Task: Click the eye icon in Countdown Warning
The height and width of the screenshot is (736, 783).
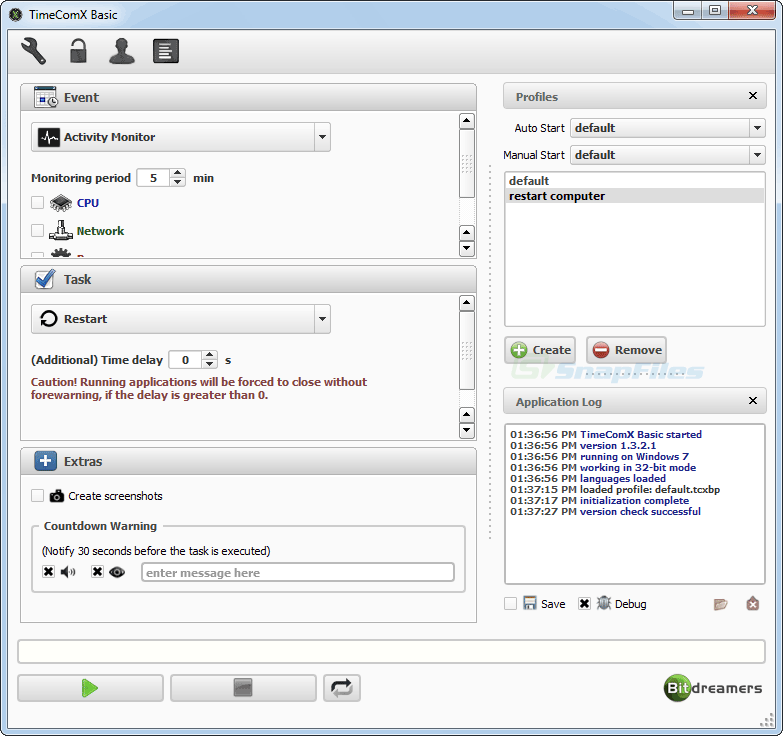Action: click(x=117, y=572)
